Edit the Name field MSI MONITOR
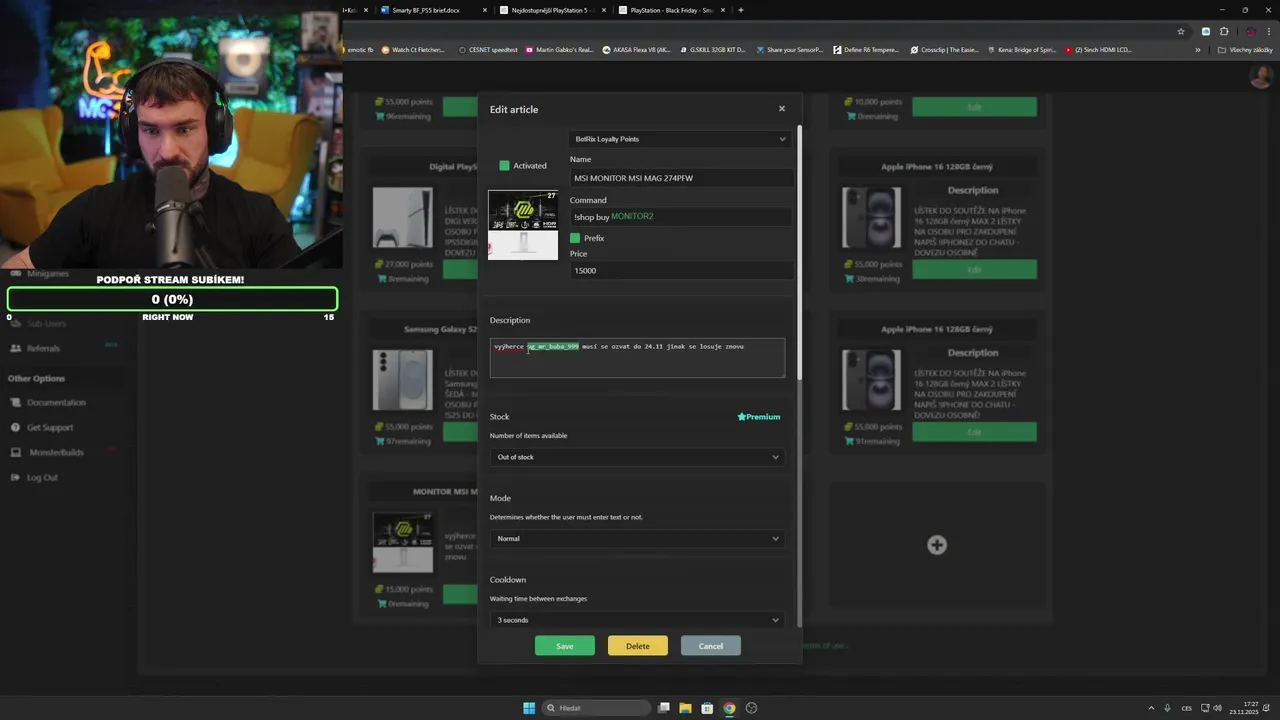Screen dimensions: 1280x720 (x=681, y=178)
